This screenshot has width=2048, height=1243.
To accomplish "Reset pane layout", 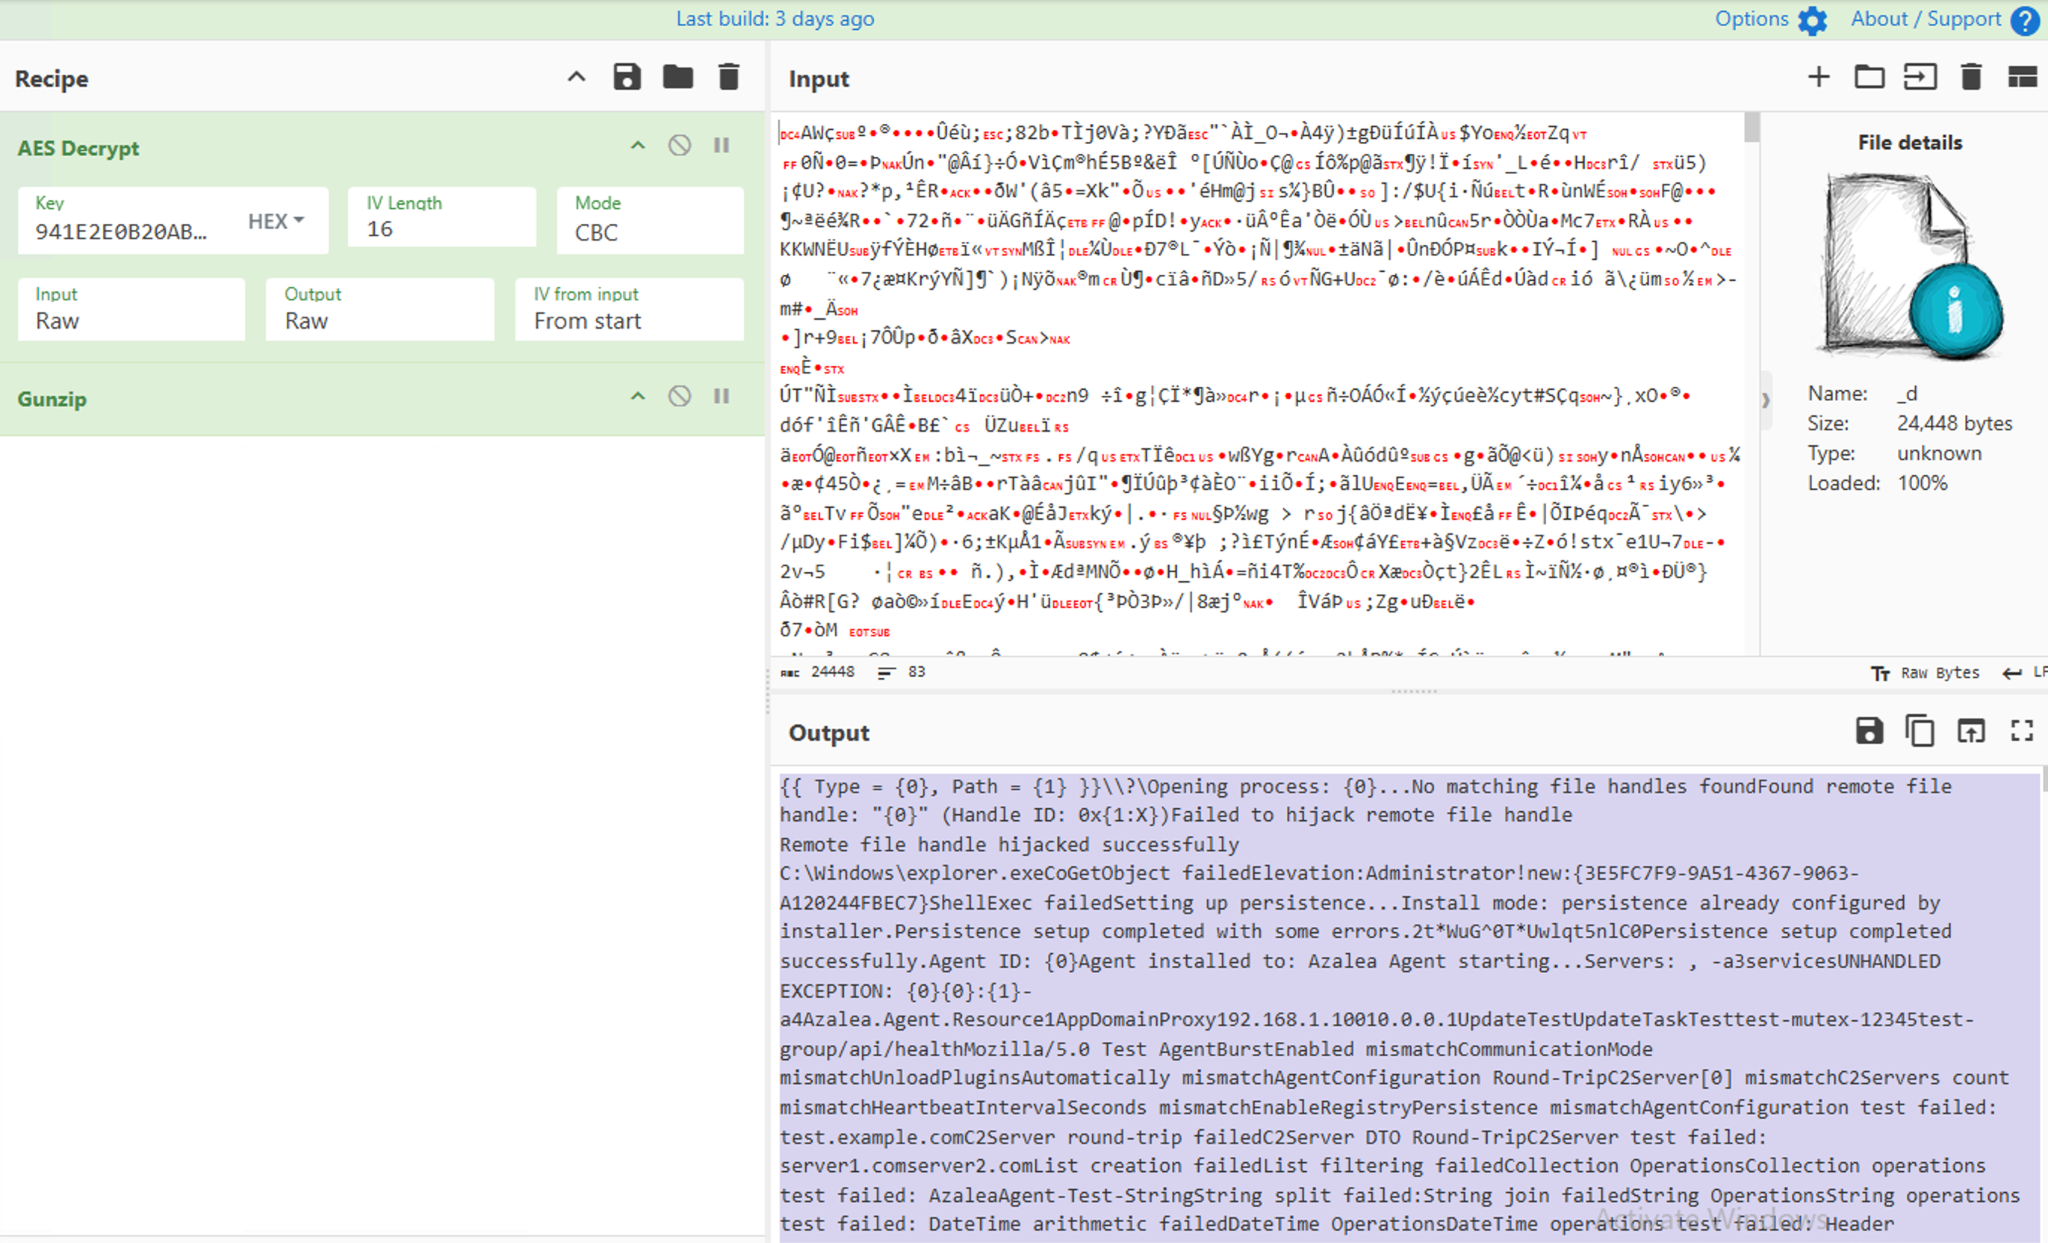I will pos(2022,77).
